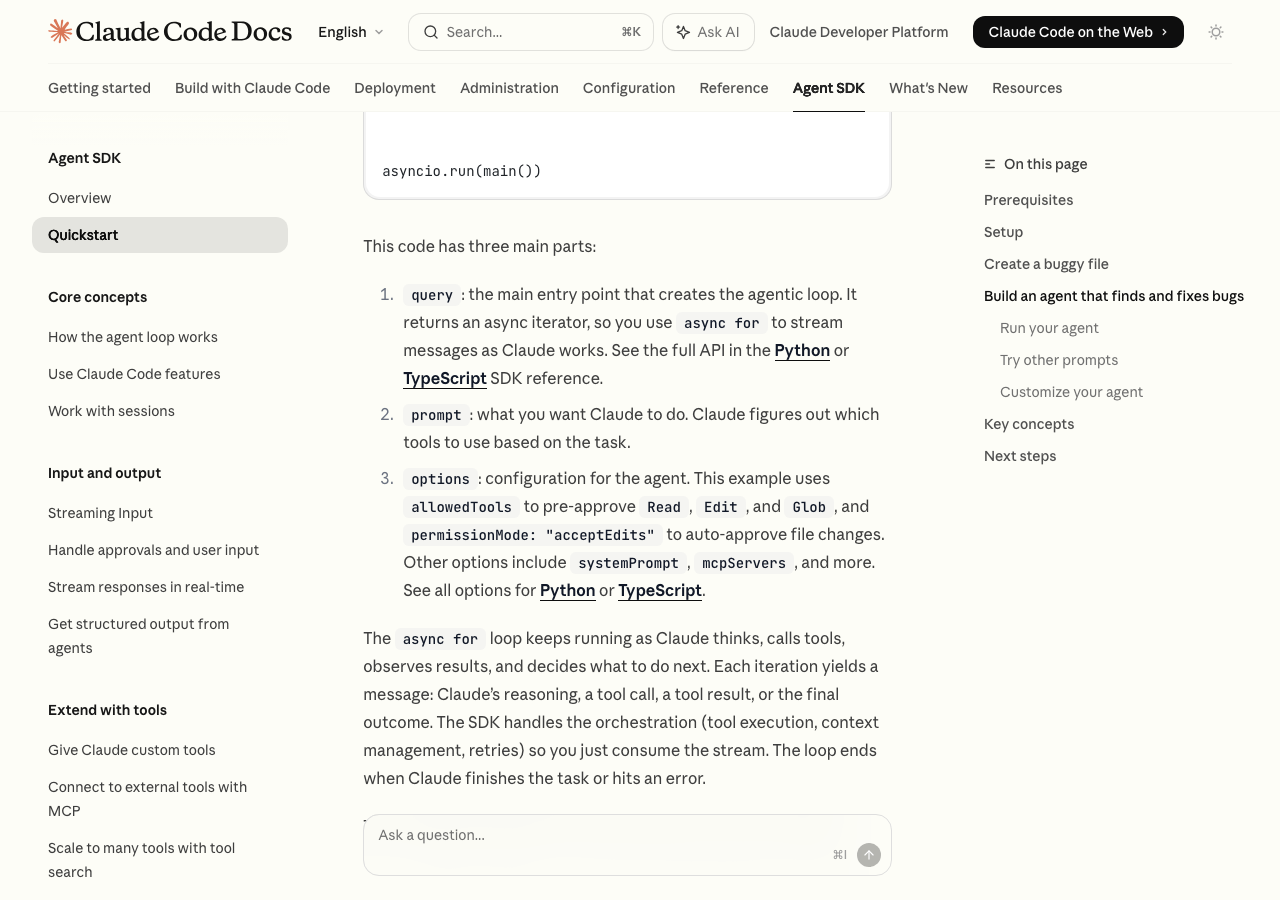The height and width of the screenshot is (900, 1280).
Task: Click the Claude Code Docs starburst logo
Action: [x=60, y=32]
